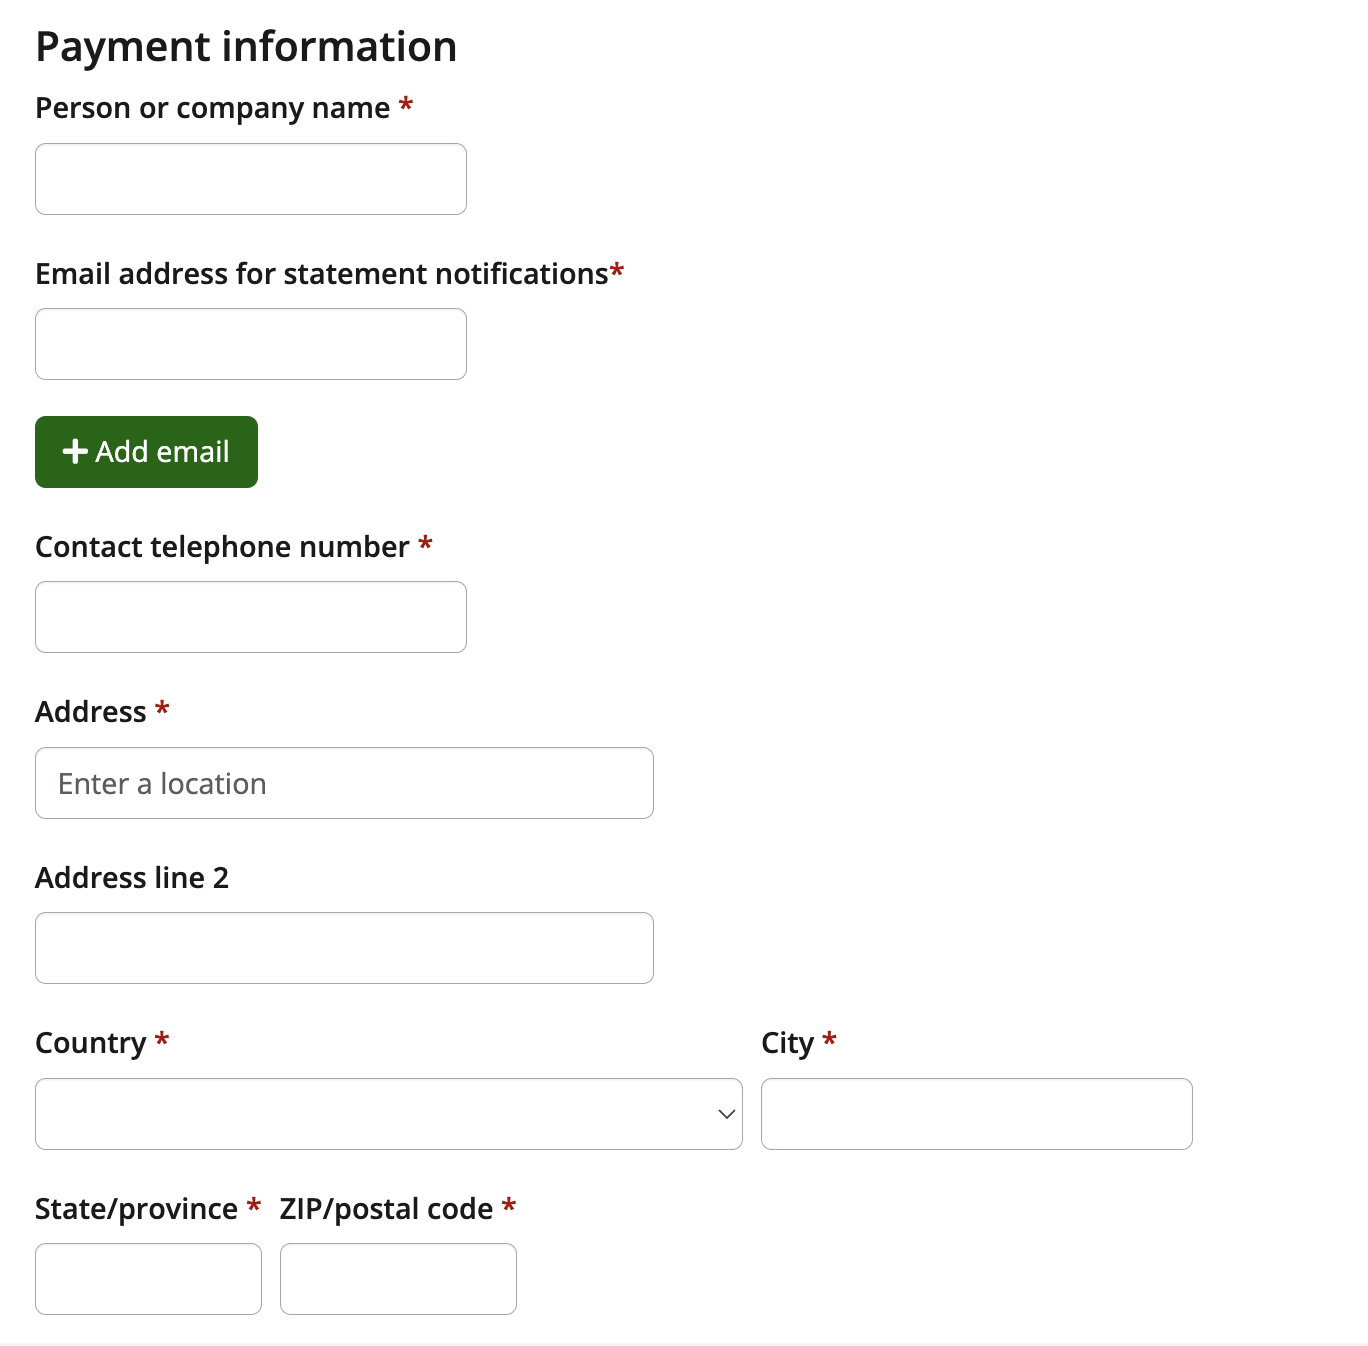Open the Country select box
The width and height of the screenshot is (1368, 1346).
(x=388, y=1114)
